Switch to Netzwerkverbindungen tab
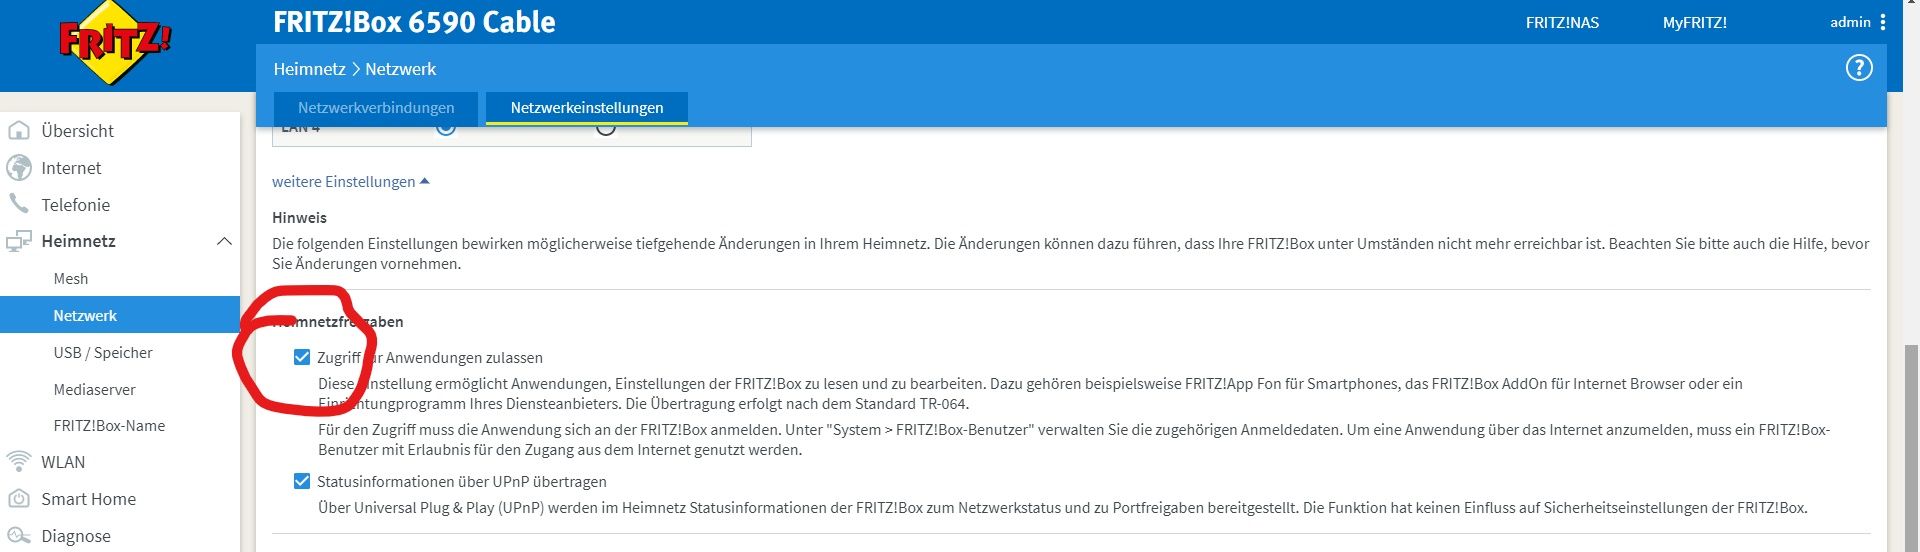This screenshot has width=1920, height=552. click(x=376, y=108)
